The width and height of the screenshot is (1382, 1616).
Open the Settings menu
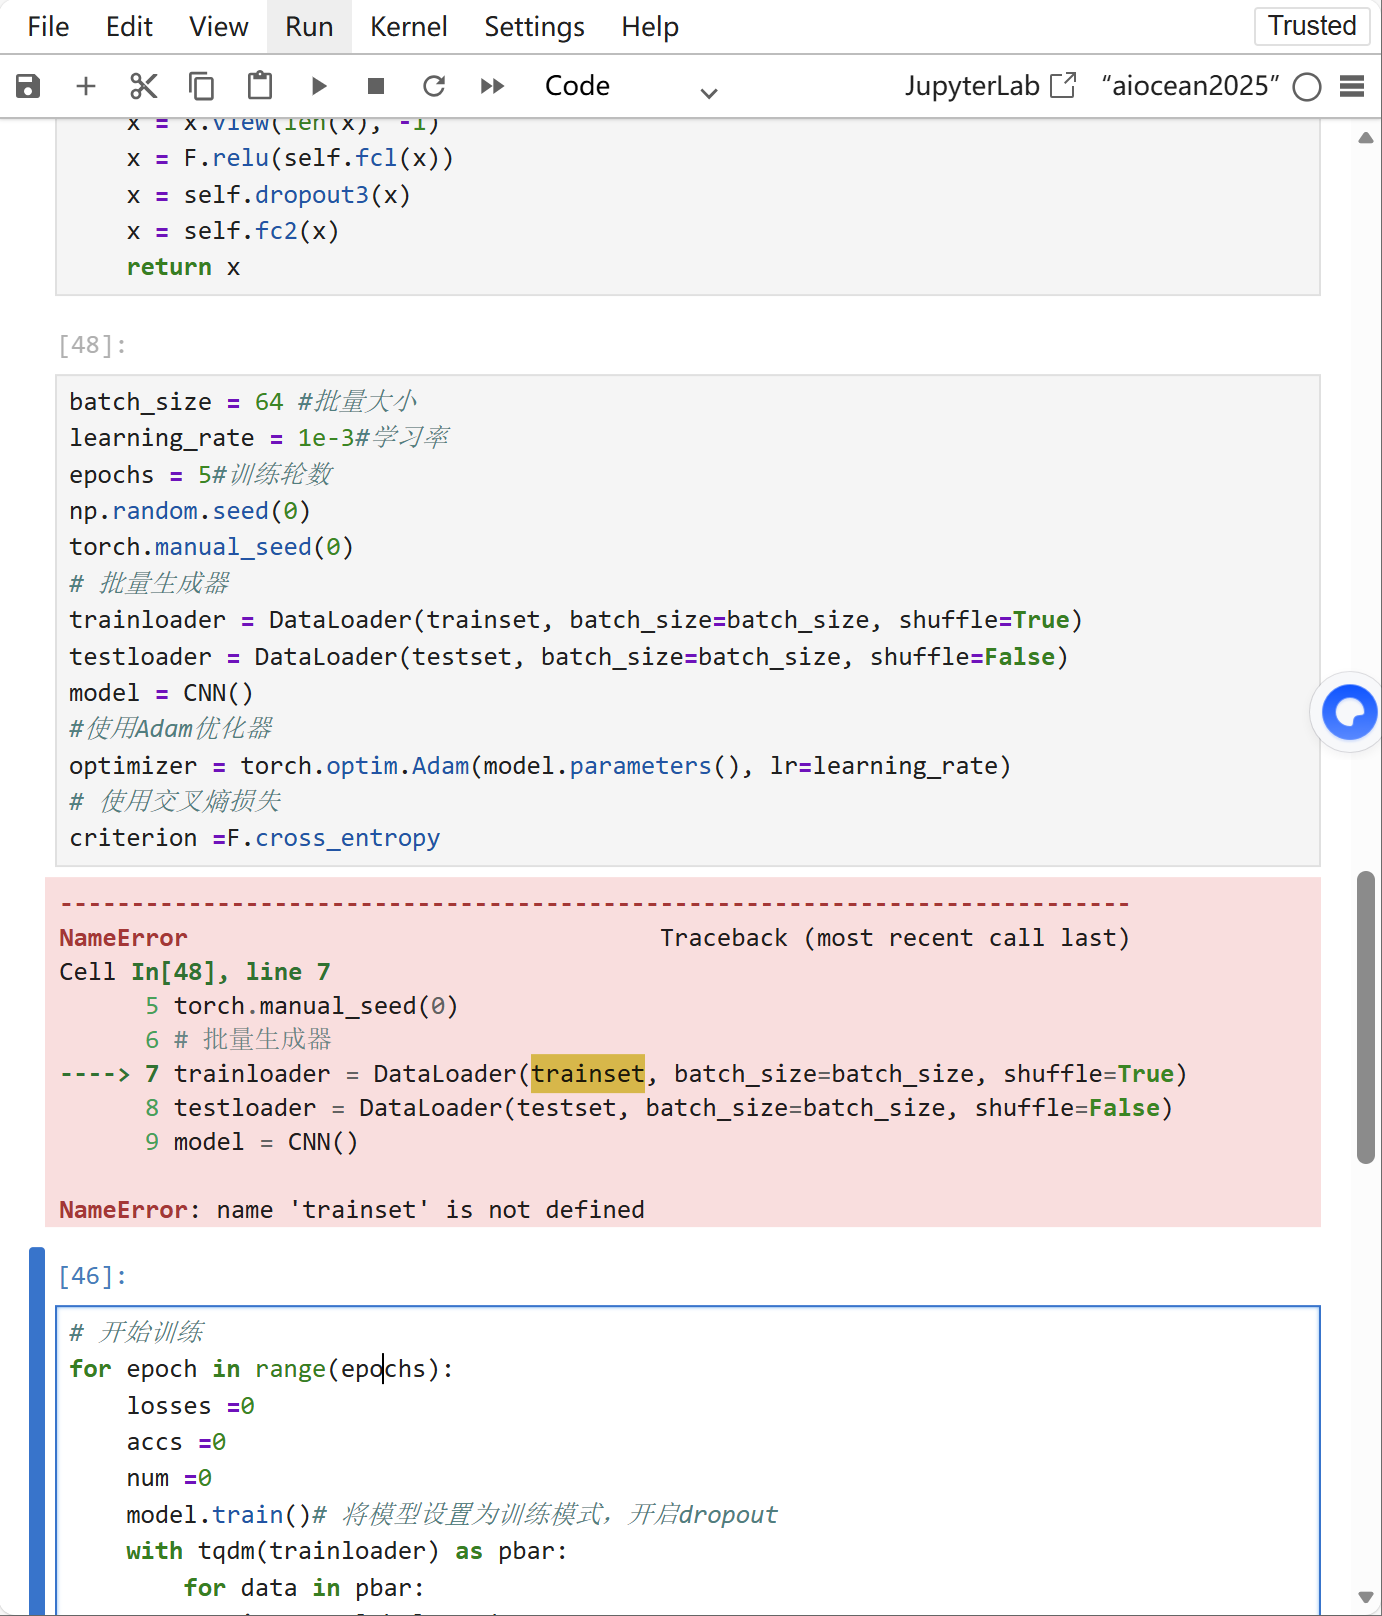tap(534, 27)
